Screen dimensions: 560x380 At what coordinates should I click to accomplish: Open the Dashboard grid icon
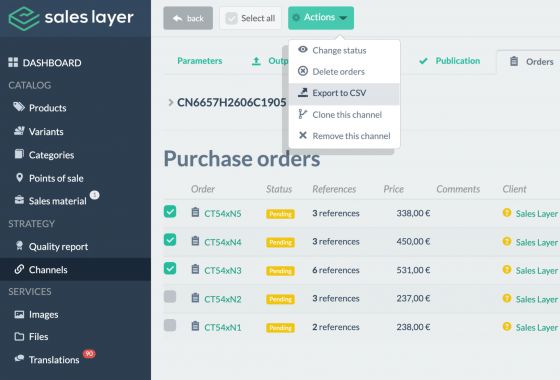coord(13,62)
